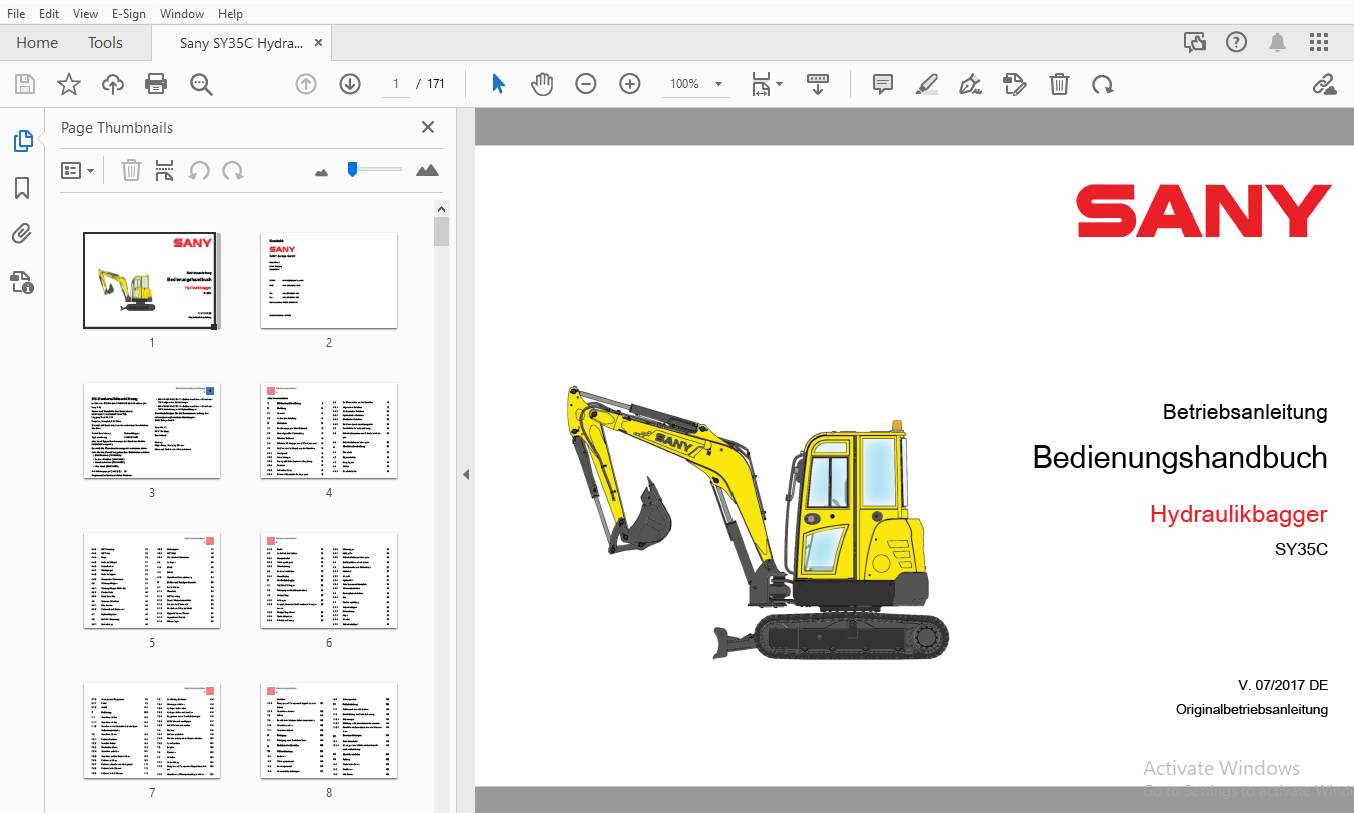Open the Bookmarks panel
The image size is (1354, 813).
22,188
